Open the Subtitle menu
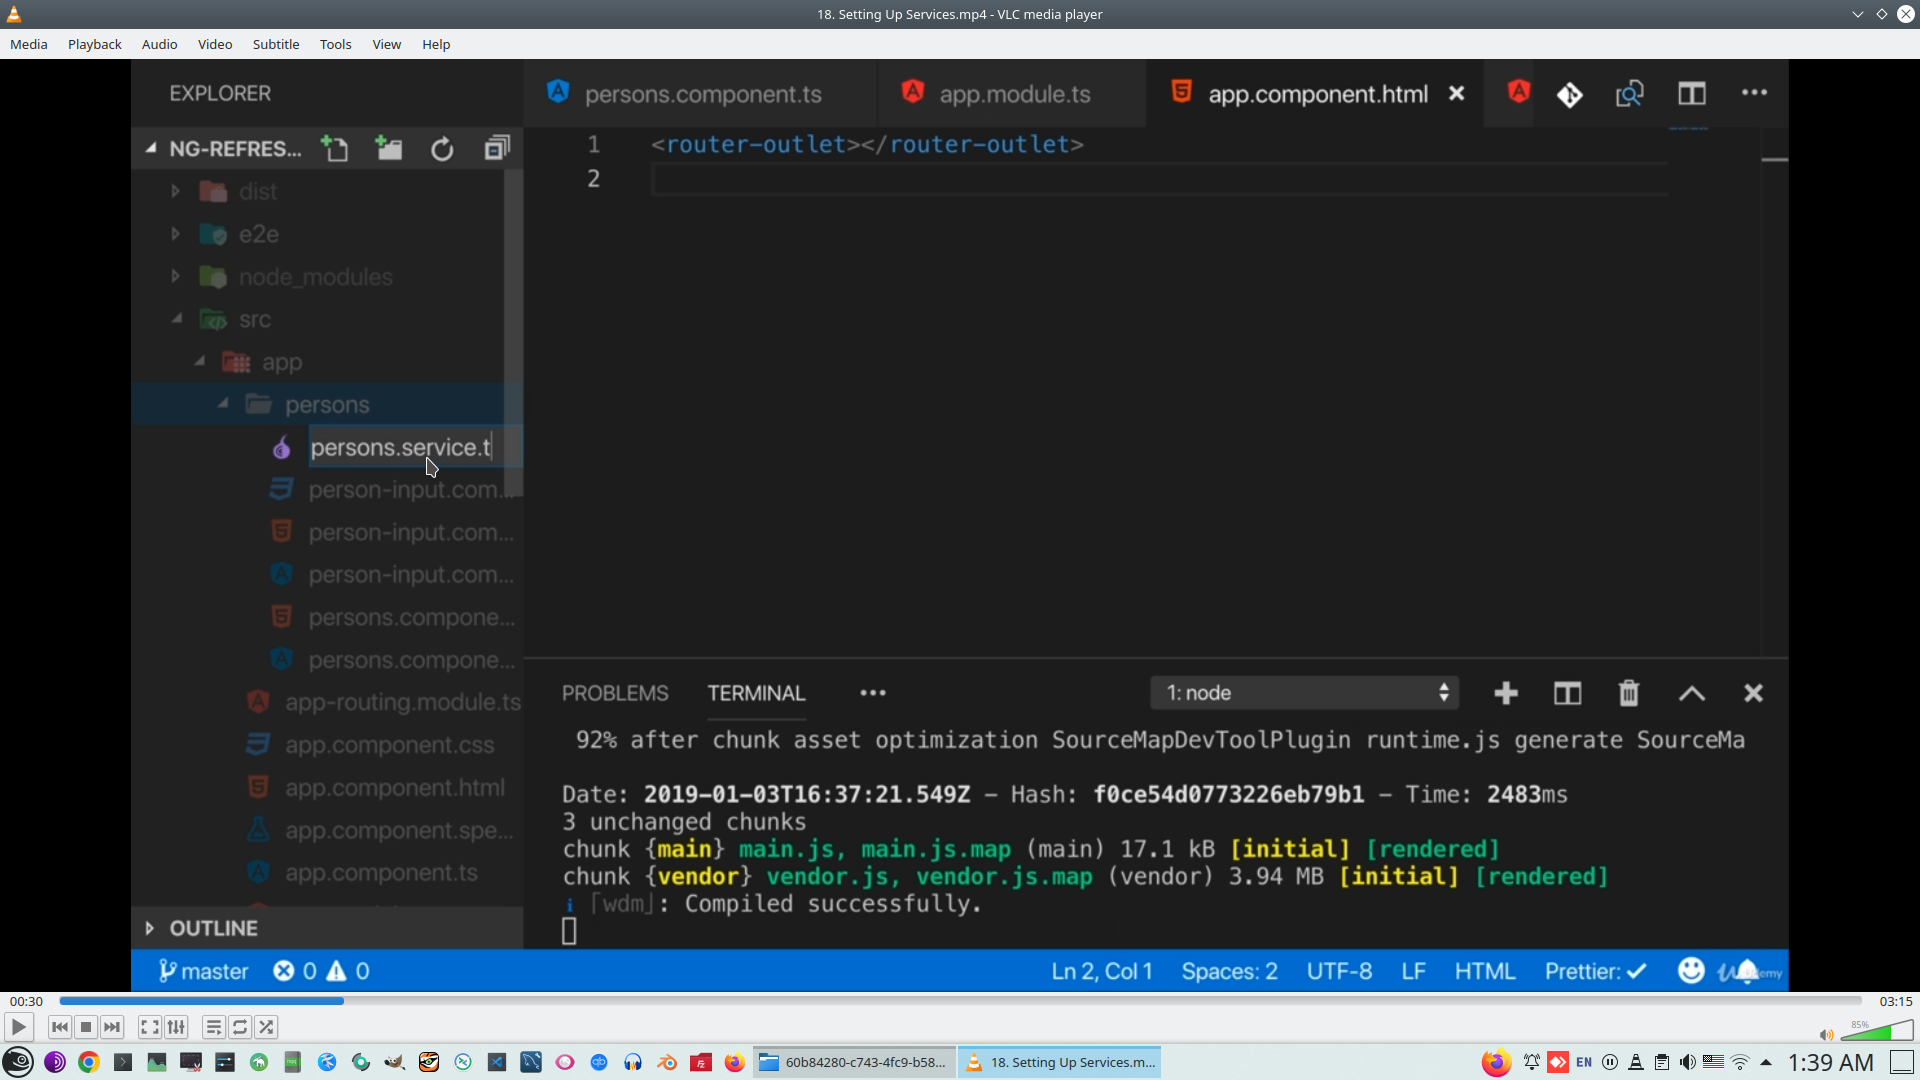 [275, 44]
